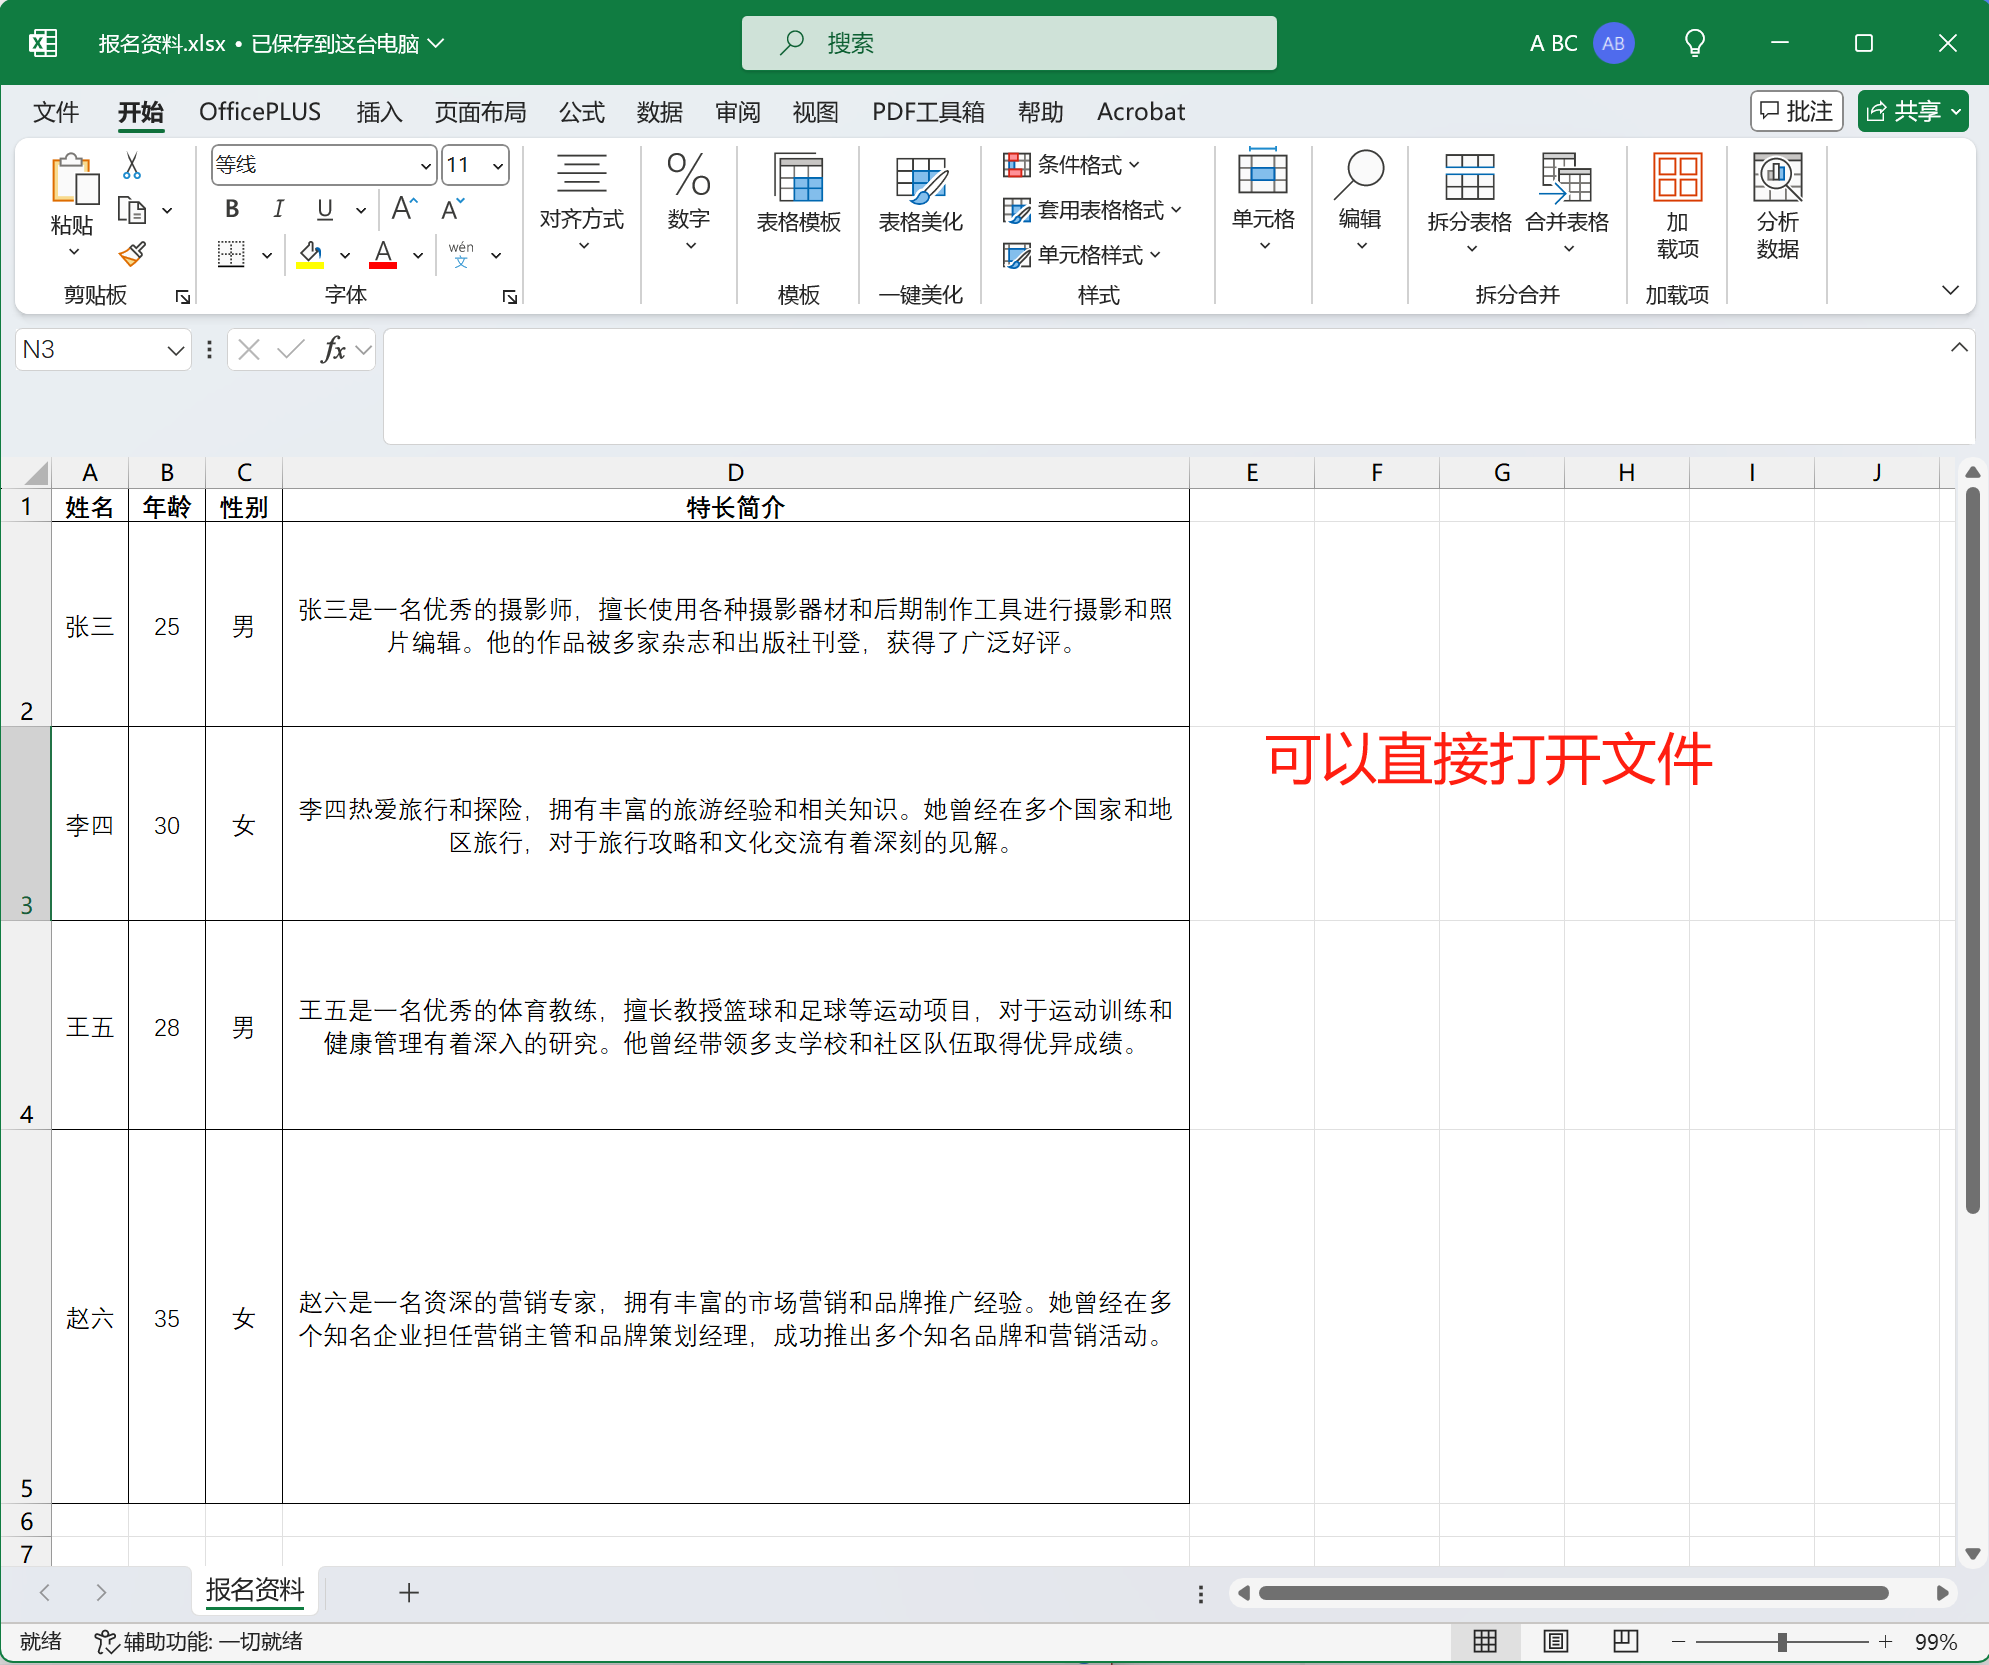This screenshot has height=1665, width=1989.
Task: Click the Insert Function fx icon
Action: [x=333, y=350]
